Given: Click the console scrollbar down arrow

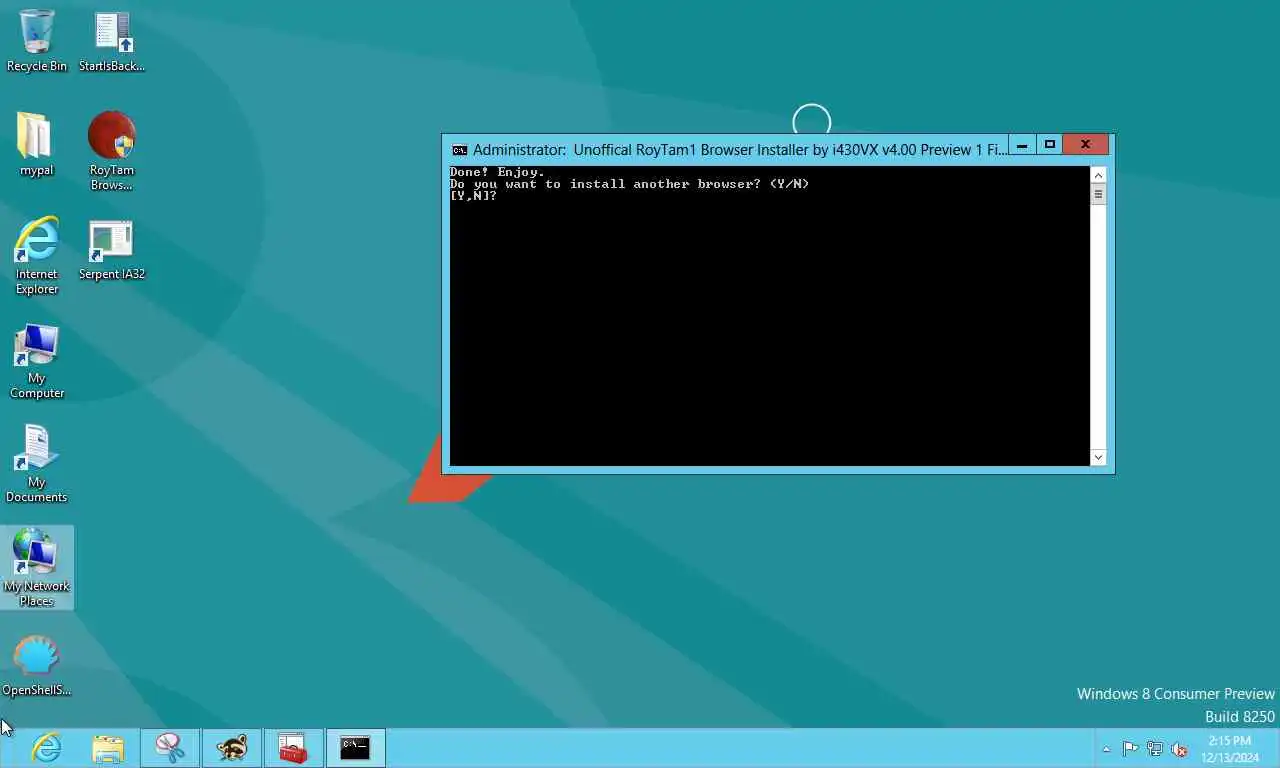Looking at the screenshot, I should tap(1098, 457).
